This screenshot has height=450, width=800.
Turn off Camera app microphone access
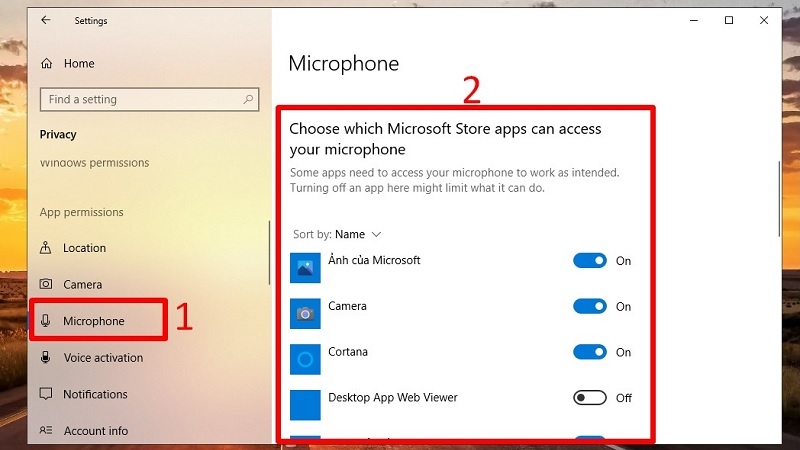[590, 306]
